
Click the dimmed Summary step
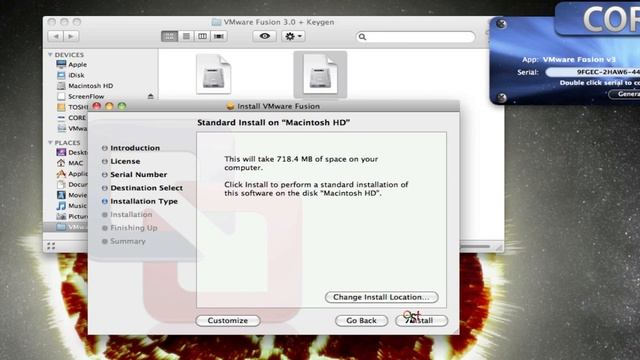click(x=128, y=241)
